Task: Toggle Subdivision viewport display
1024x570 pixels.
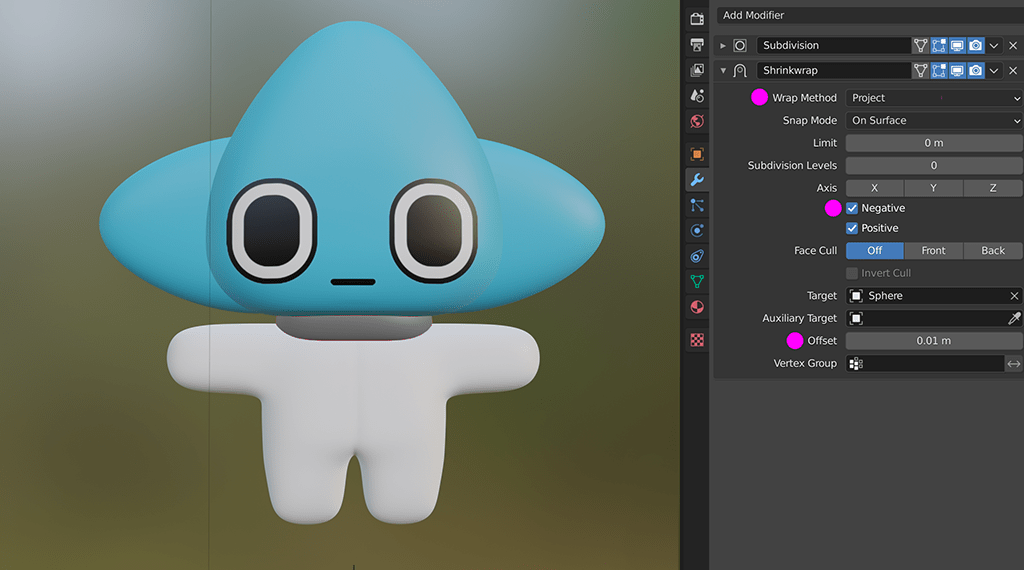Action: [957, 45]
